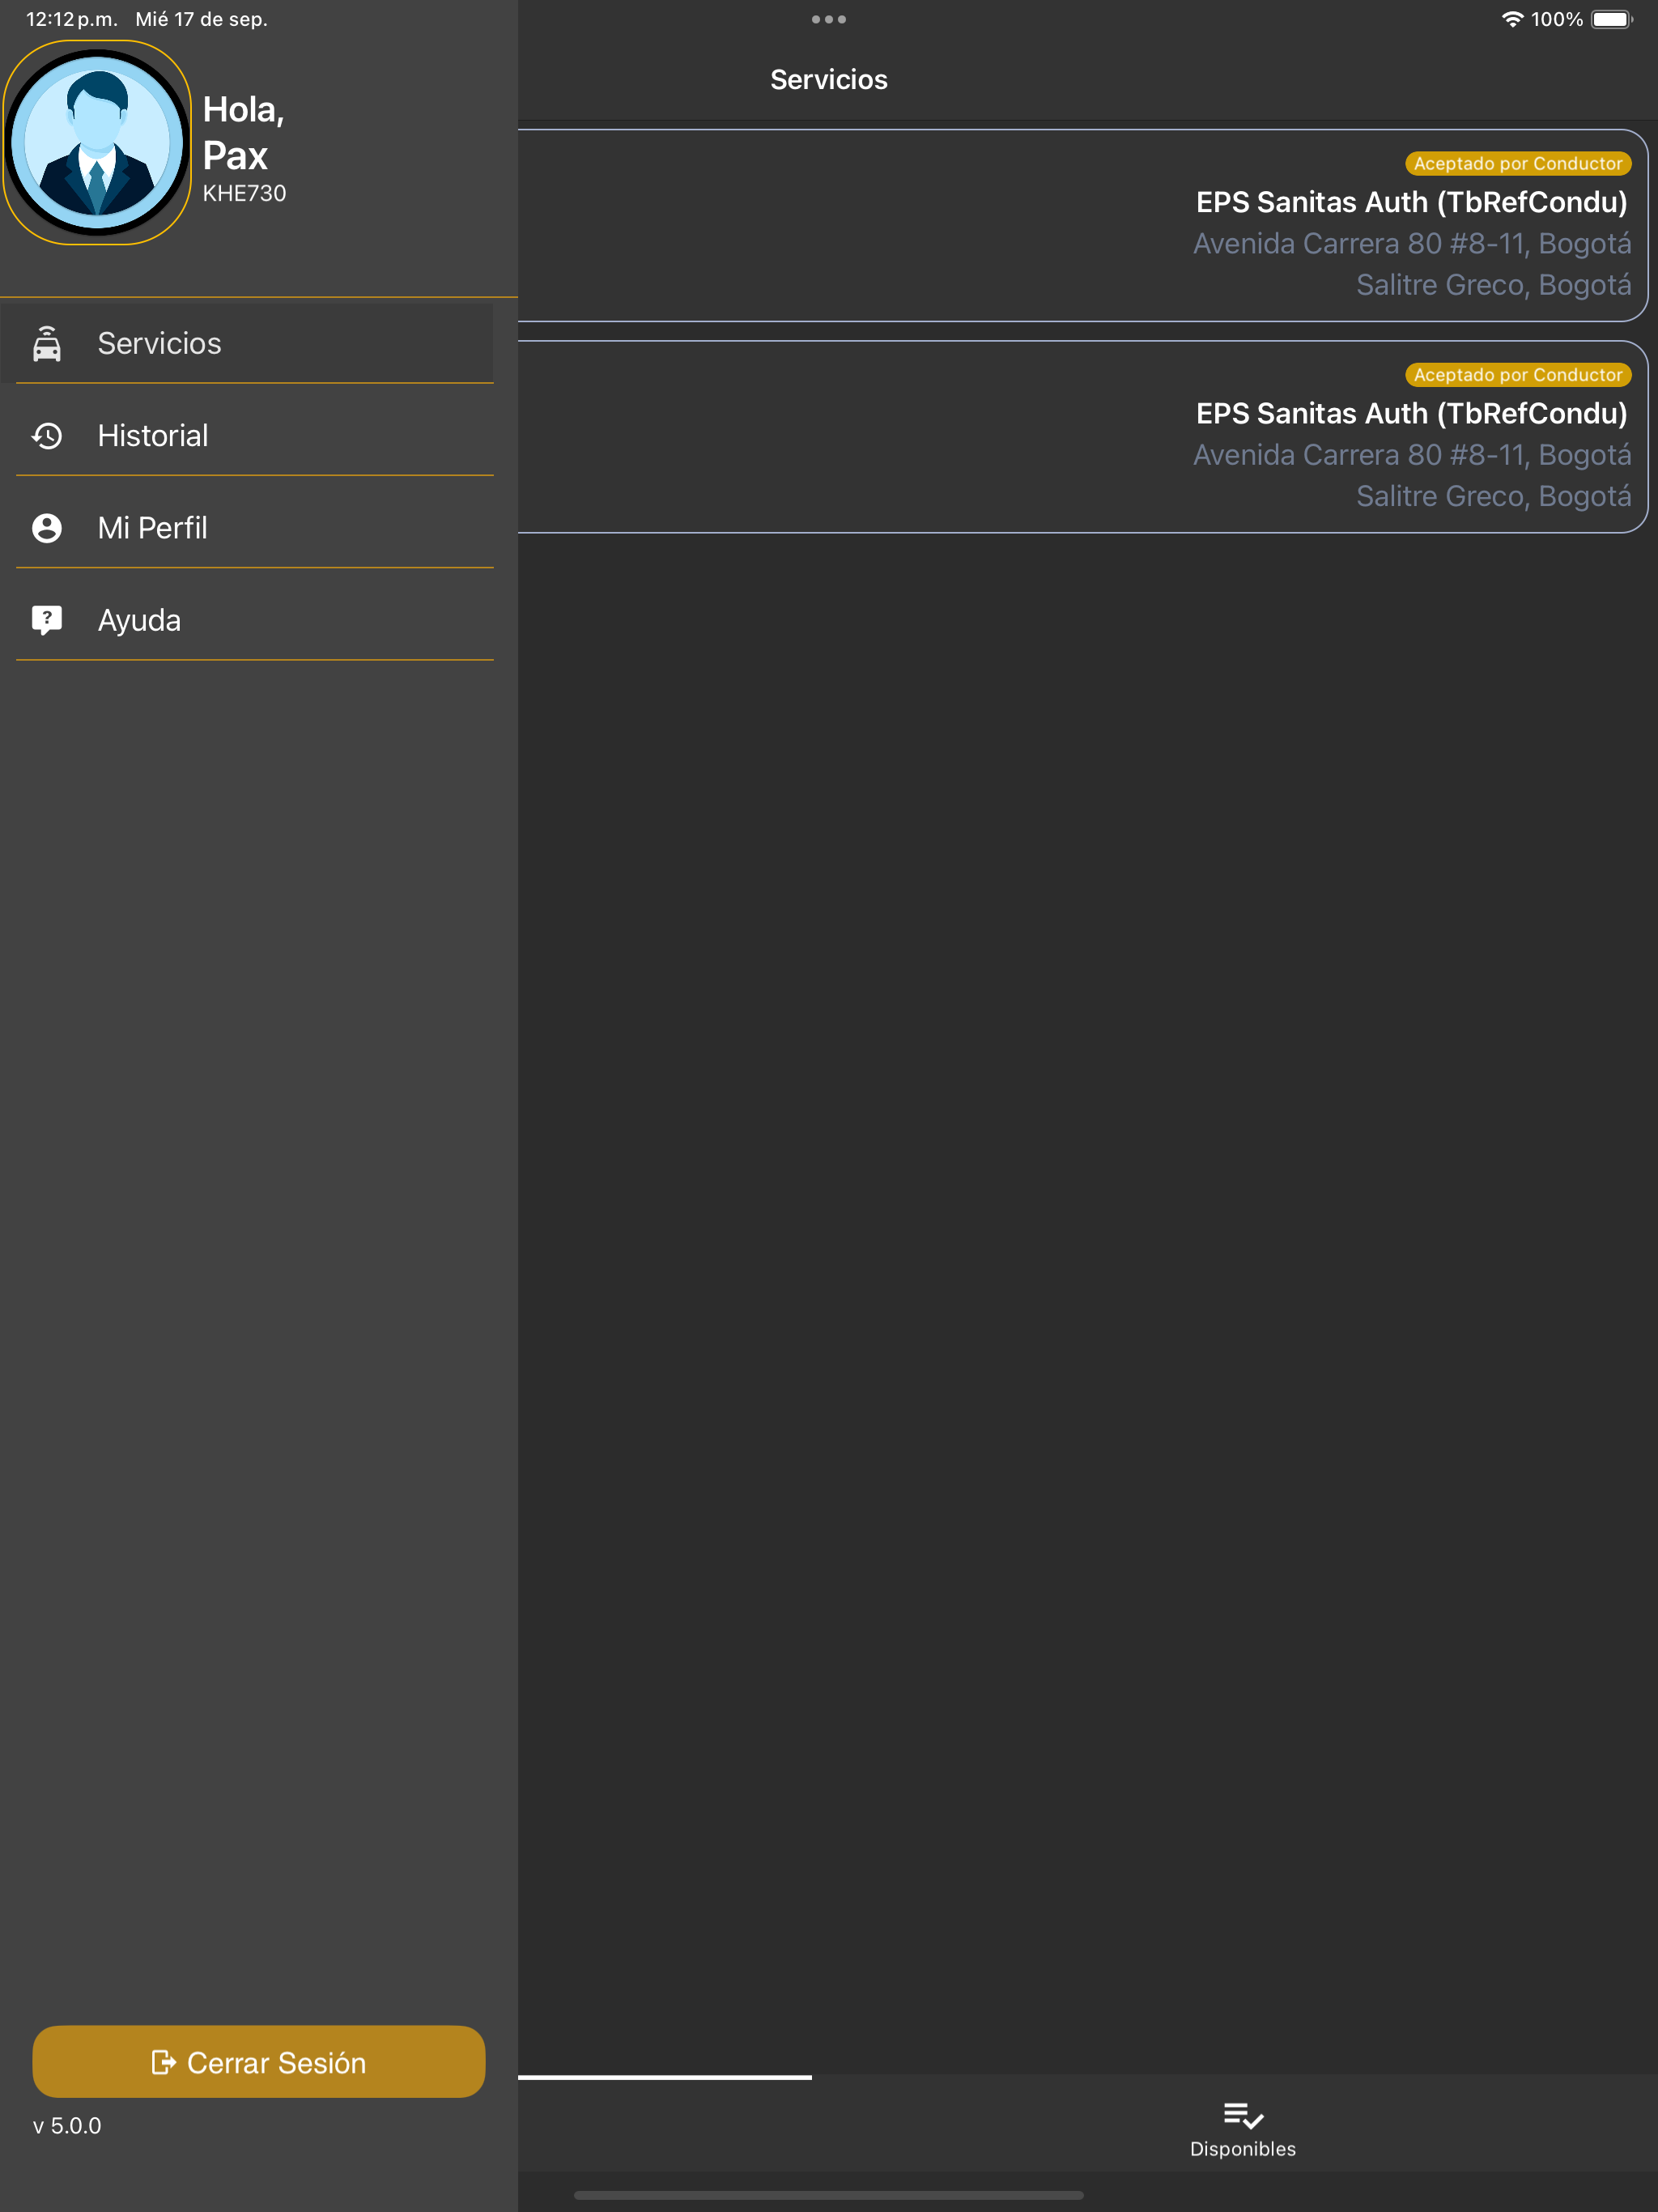
Task: Tap second card's Avenida Carrera 80 address
Action: (x=1412, y=455)
